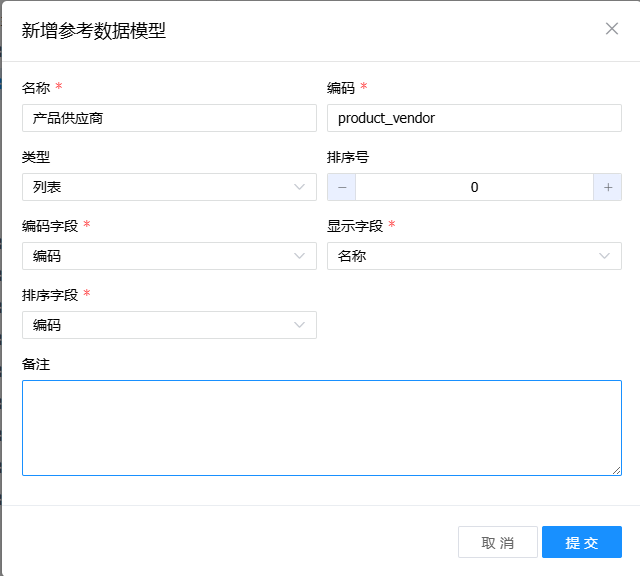This screenshot has width=640, height=576.
Task: Expand the 编码字段 dropdown showing 编码
Action: (160, 256)
